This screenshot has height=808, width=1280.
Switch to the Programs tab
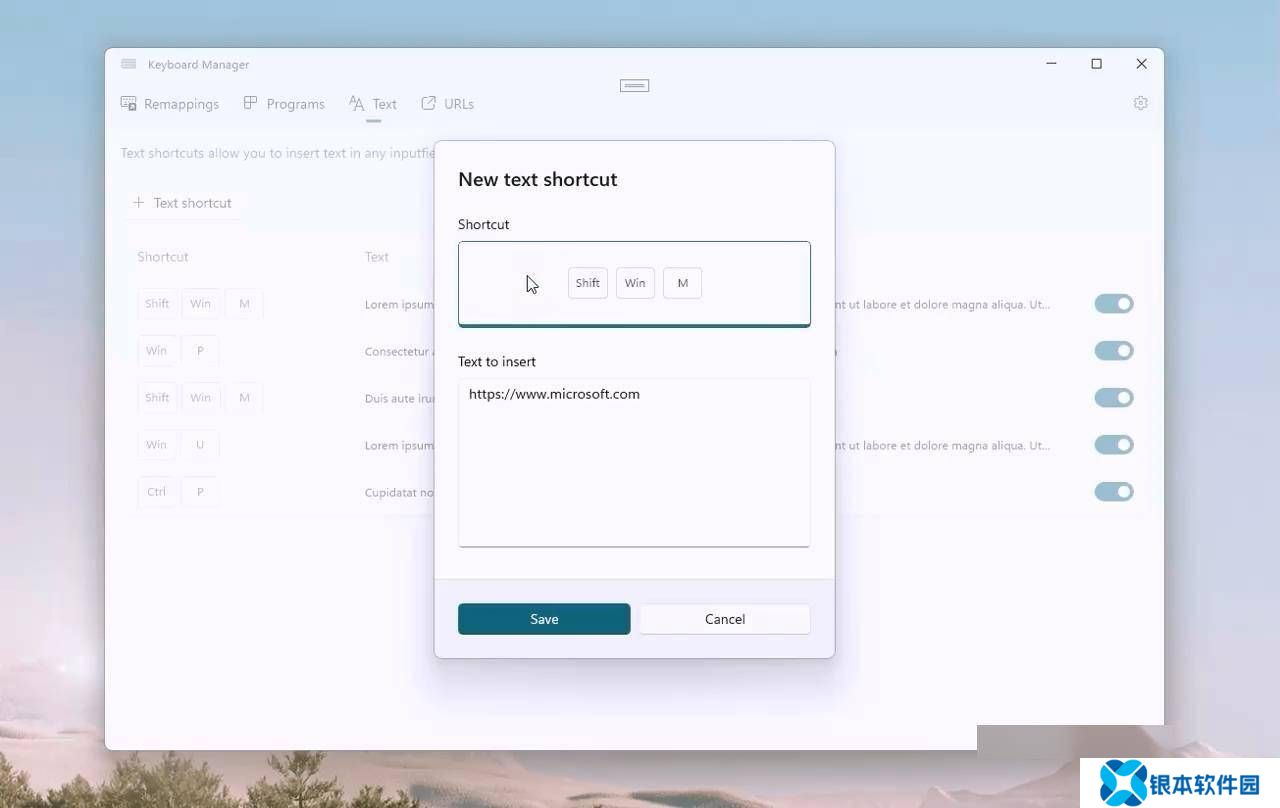click(x=295, y=104)
